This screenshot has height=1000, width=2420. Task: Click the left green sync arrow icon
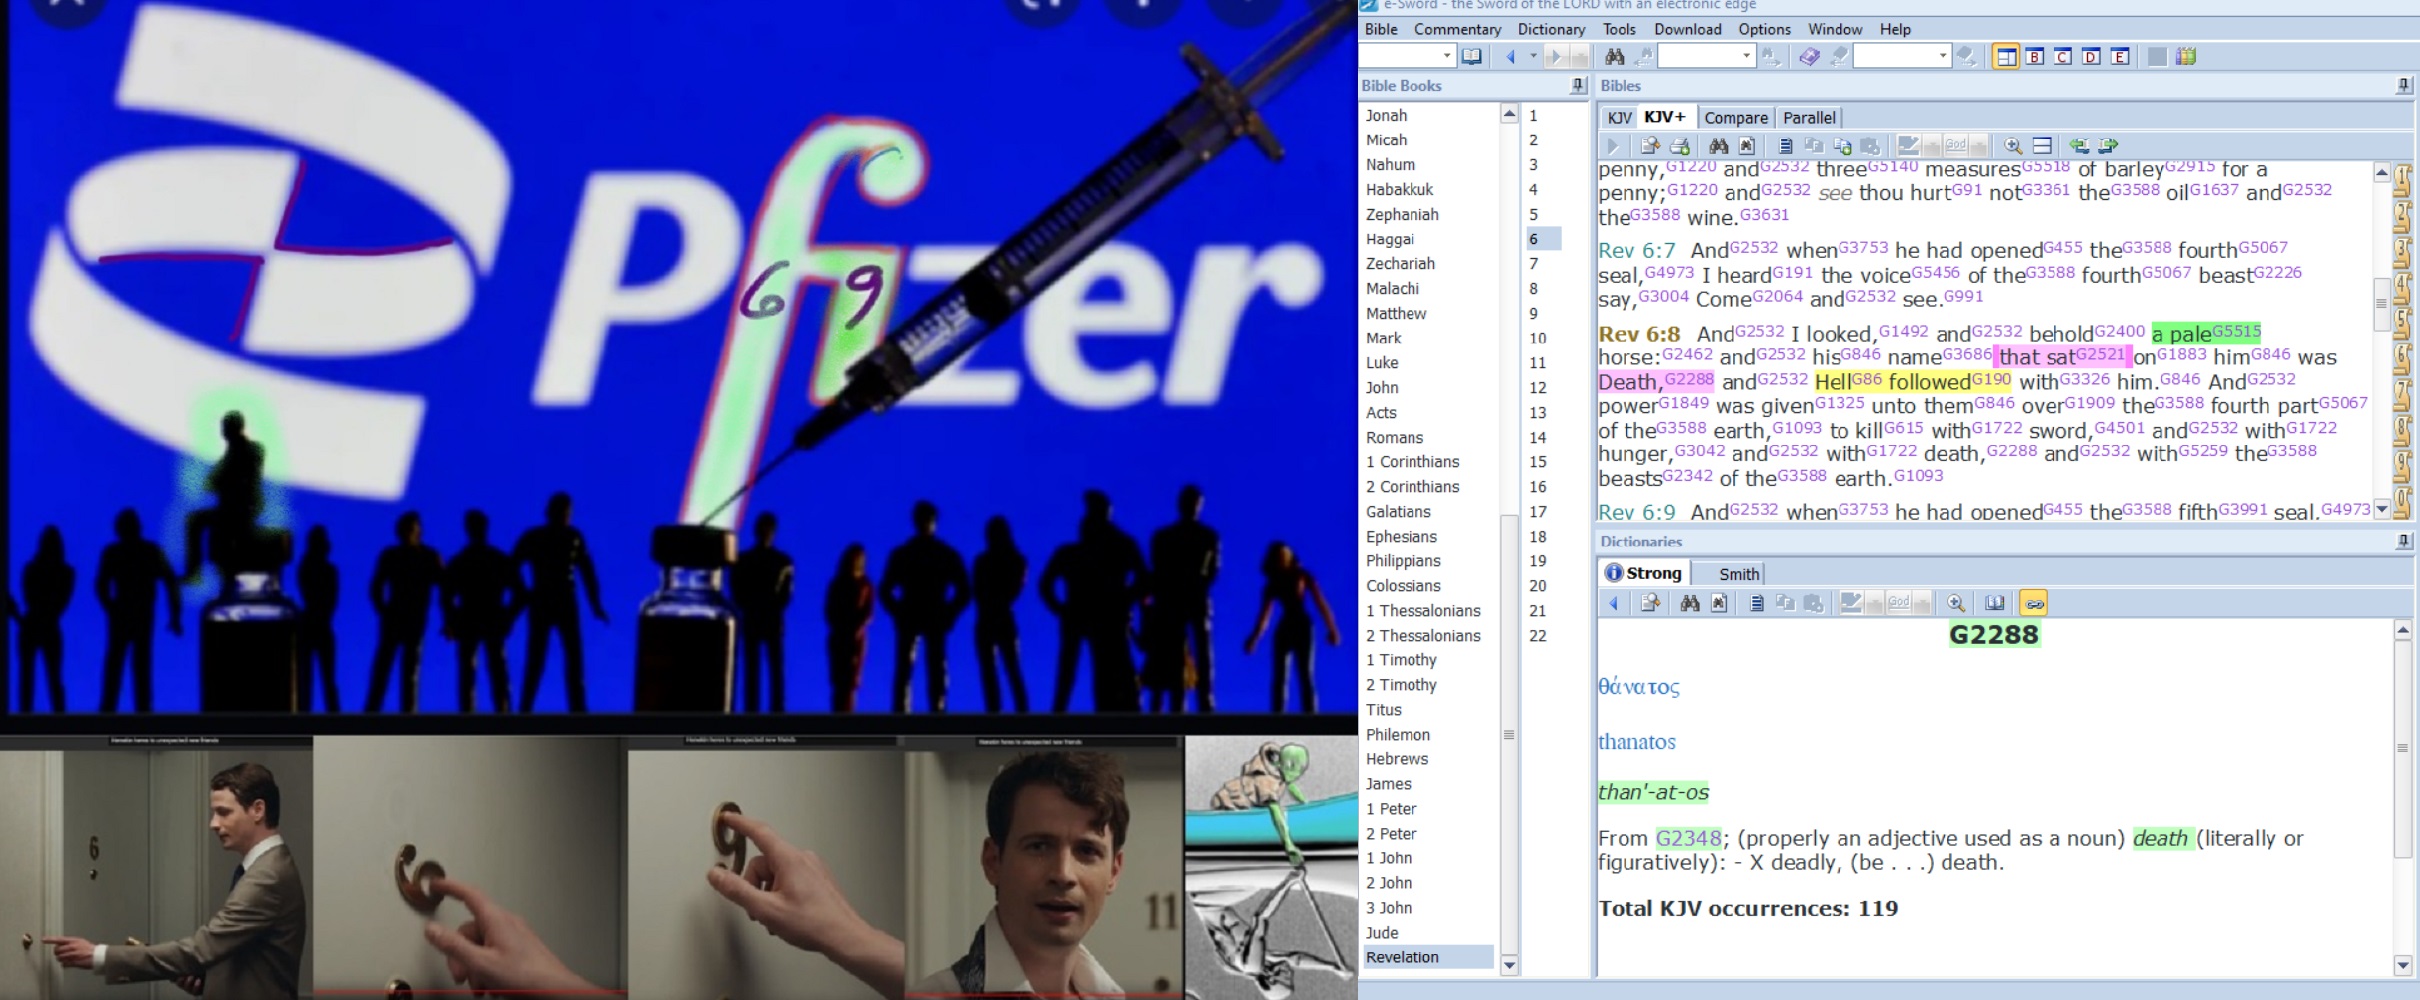pos(2079,146)
